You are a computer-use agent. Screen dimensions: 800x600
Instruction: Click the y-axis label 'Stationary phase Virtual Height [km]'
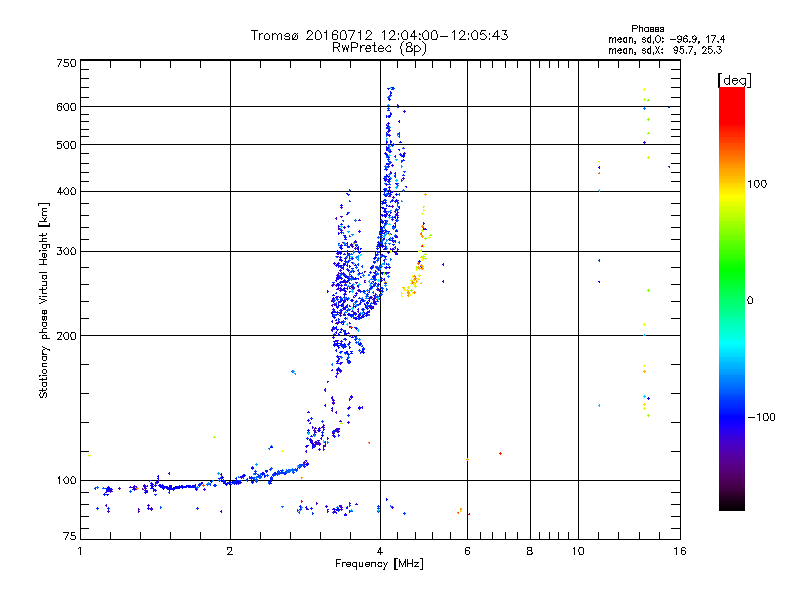tap(43, 300)
